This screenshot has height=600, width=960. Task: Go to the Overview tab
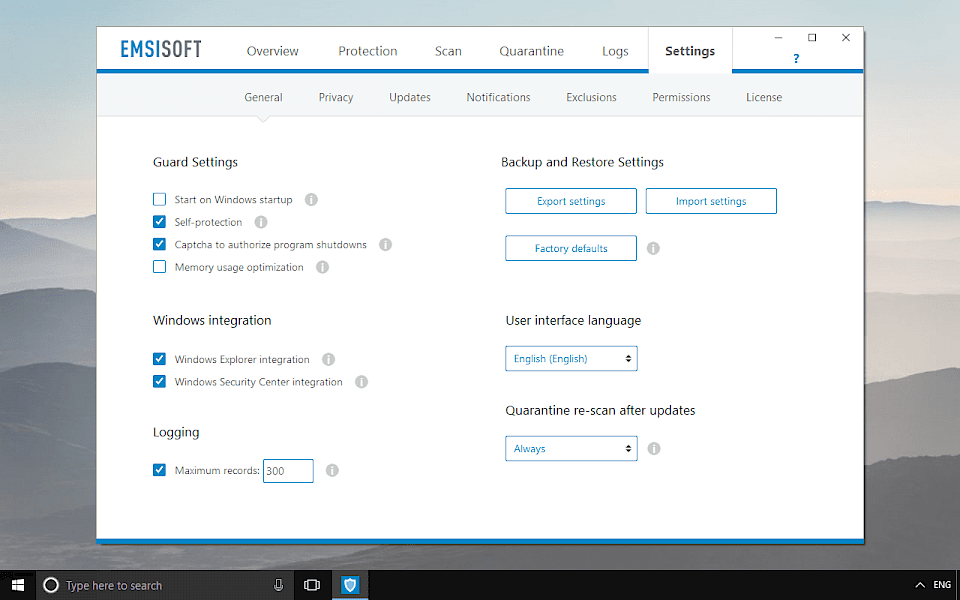tap(272, 51)
